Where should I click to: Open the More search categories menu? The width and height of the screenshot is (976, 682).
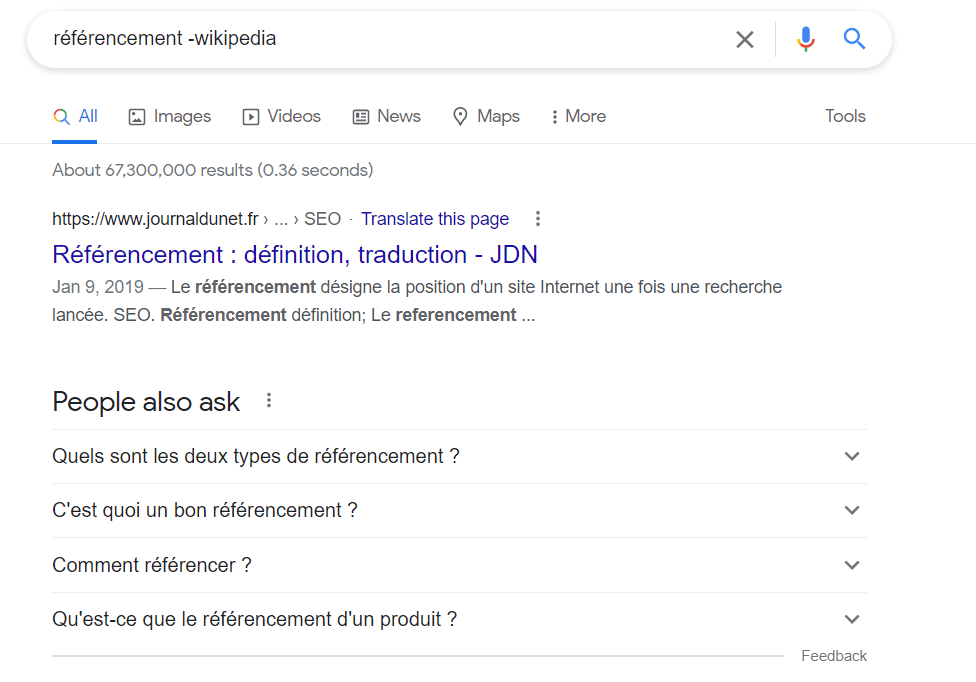click(578, 116)
